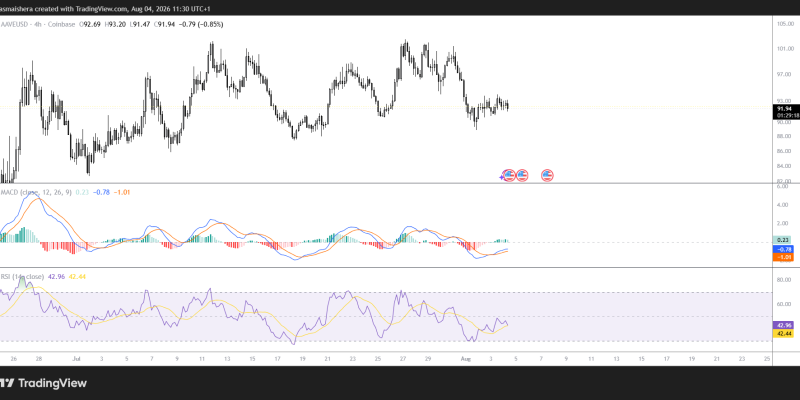Viewport: 800px width, 400px height.
Task: Click the 4.00 label on the MACD axis
Action: pyautogui.click(x=785, y=205)
